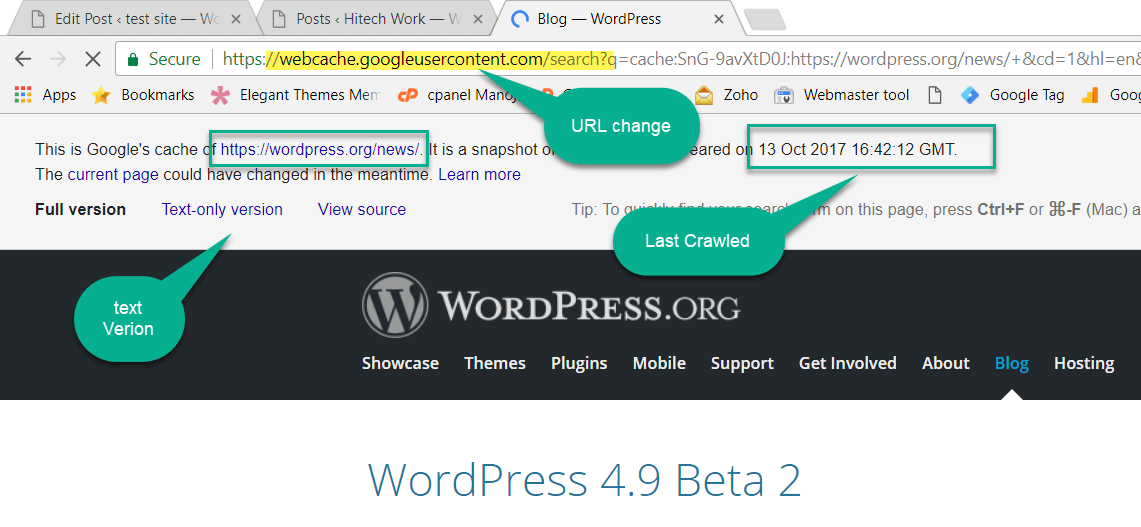Open Blog in WordPress nav

(x=1011, y=363)
